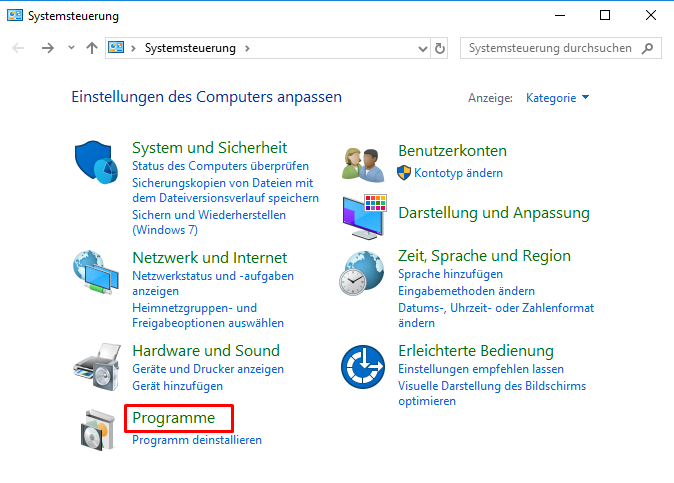Open Hardware und Sound category
The height and width of the screenshot is (483, 674).
(206, 351)
